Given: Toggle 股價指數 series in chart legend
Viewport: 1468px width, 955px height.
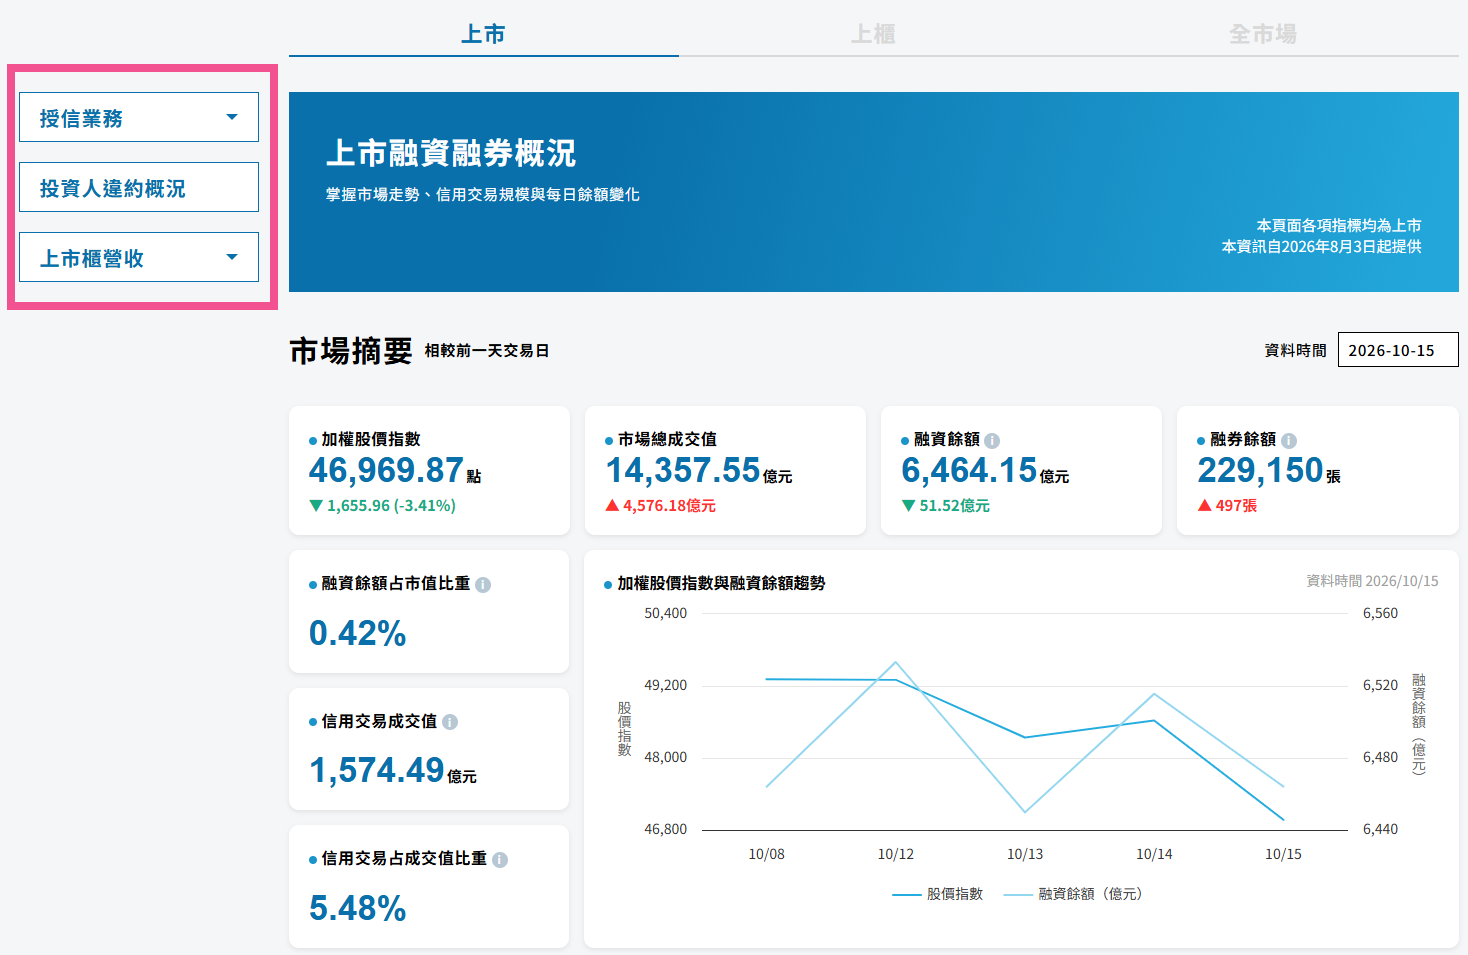Looking at the screenshot, I should click(x=938, y=894).
